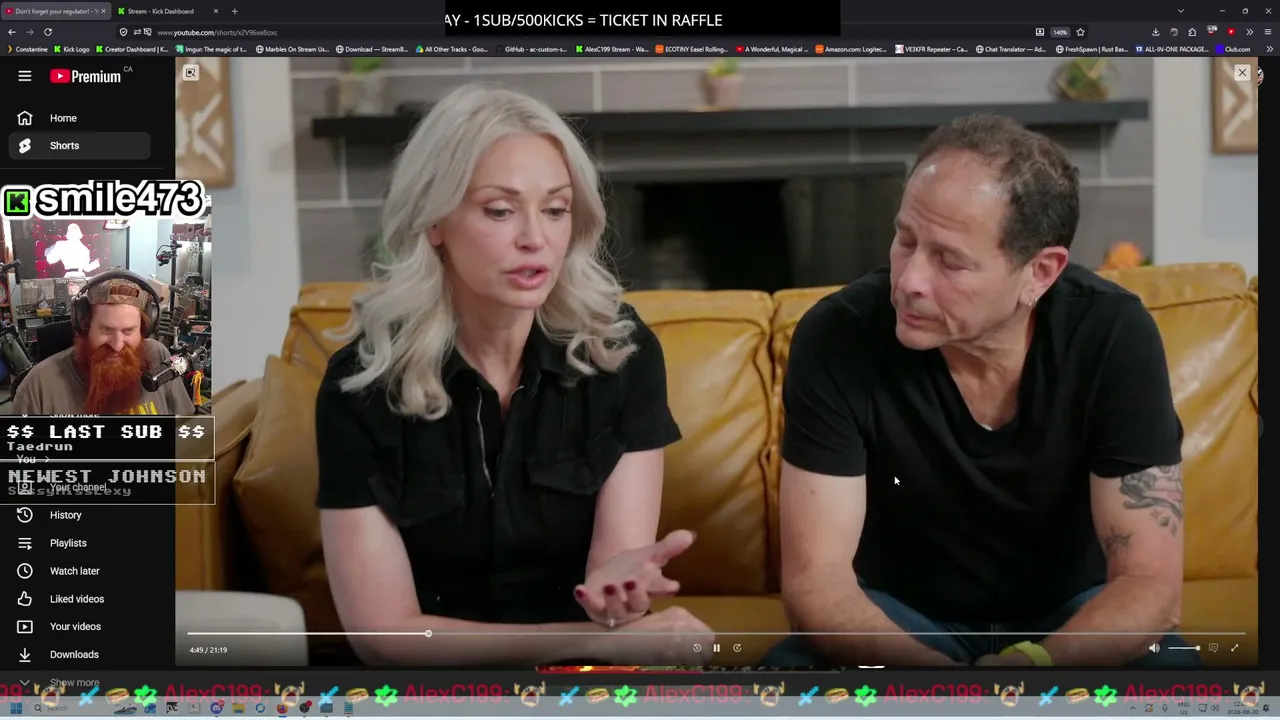Click the tracking protection shield icon

[x=124, y=32]
